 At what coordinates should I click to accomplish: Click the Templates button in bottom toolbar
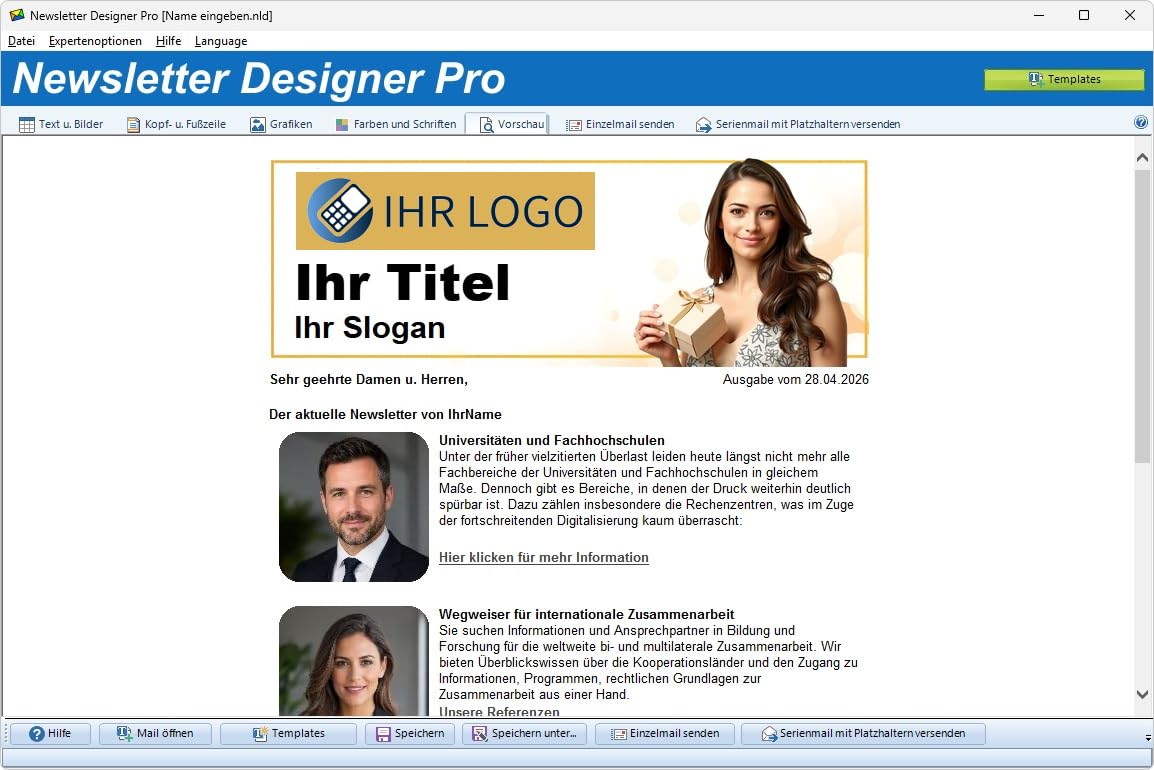[x=288, y=734]
